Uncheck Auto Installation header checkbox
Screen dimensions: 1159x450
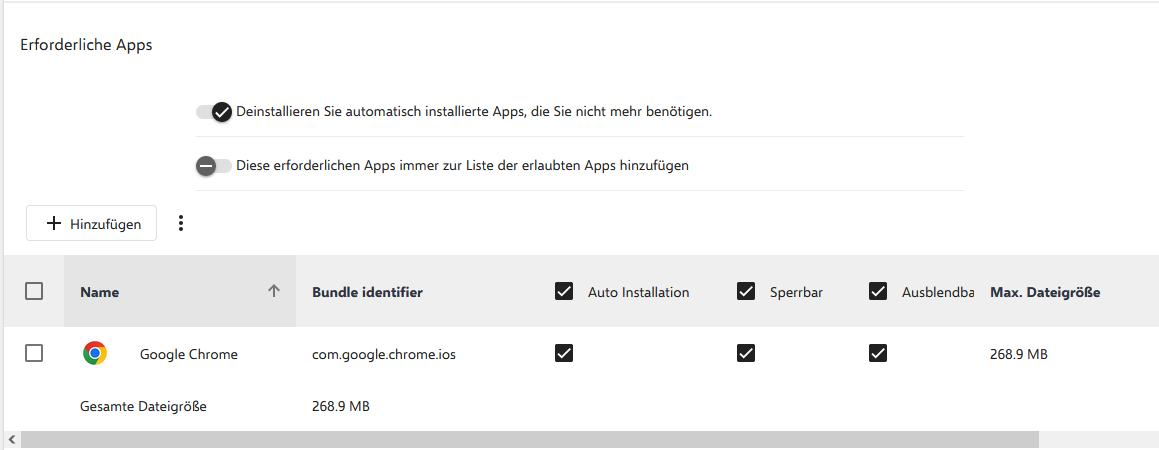(x=564, y=292)
